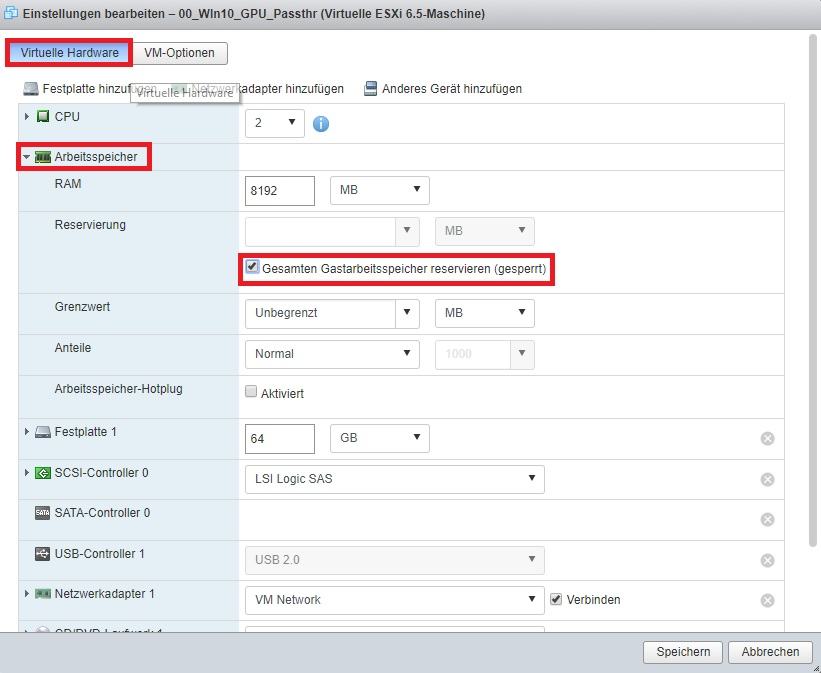
Task: Click the RAM value field 8192
Action: coord(280,191)
